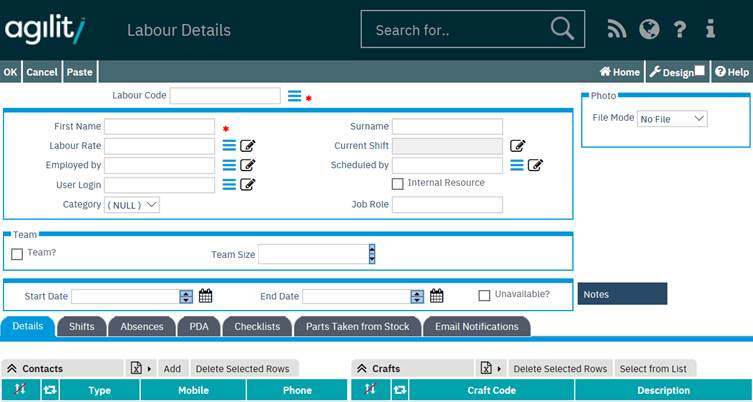The image size is (753, 402).
Task: Click the RSS feed icon in header
Action: [617, 30]
